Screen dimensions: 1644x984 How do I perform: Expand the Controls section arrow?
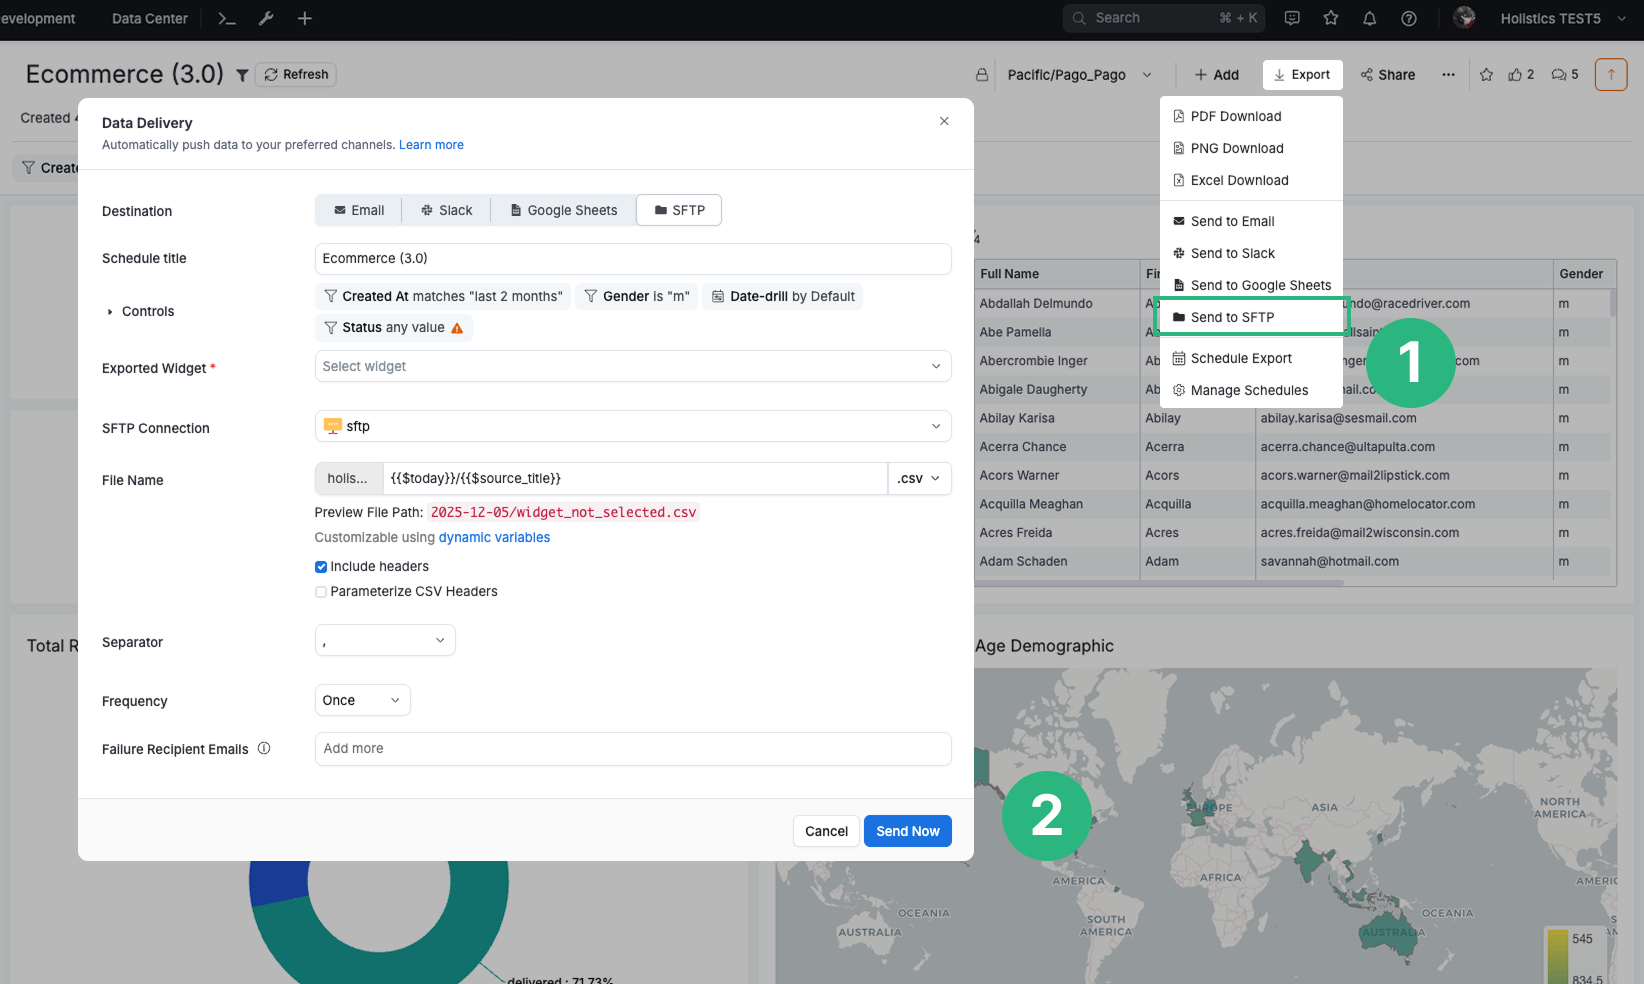tap(110, 312)
